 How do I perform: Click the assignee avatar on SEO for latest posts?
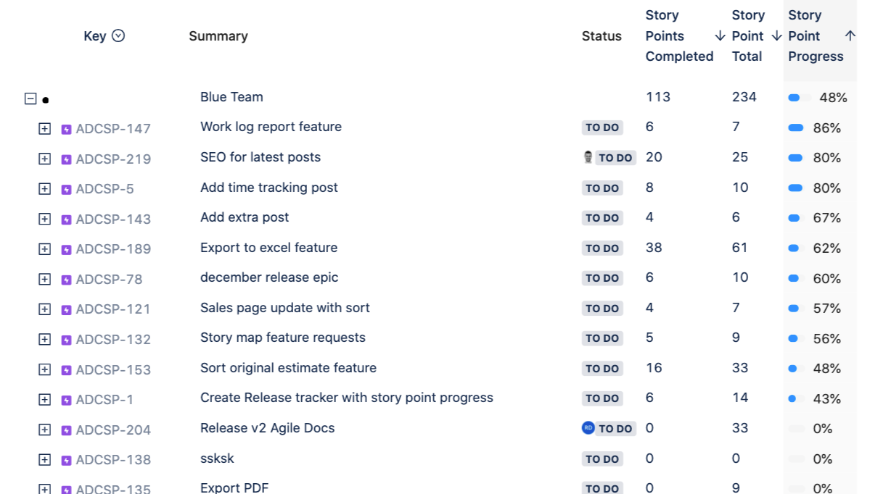tap(588, 157)
